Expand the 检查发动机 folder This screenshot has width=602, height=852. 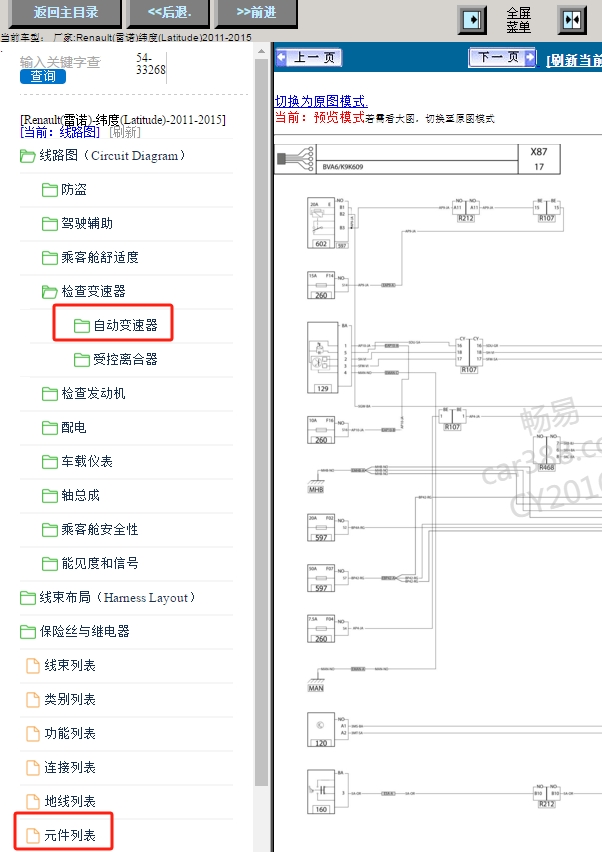click(x=84, y=393)
